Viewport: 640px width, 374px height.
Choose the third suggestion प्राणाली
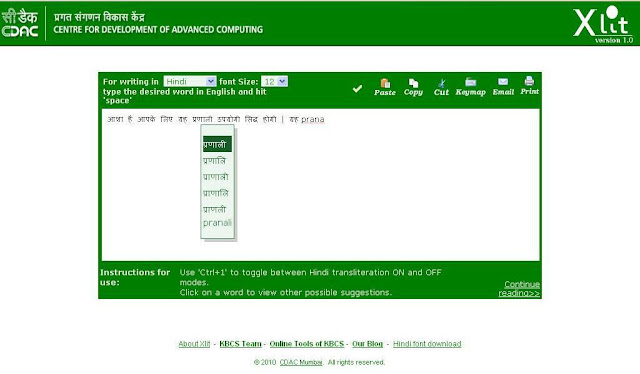click(x=216, y=177)
